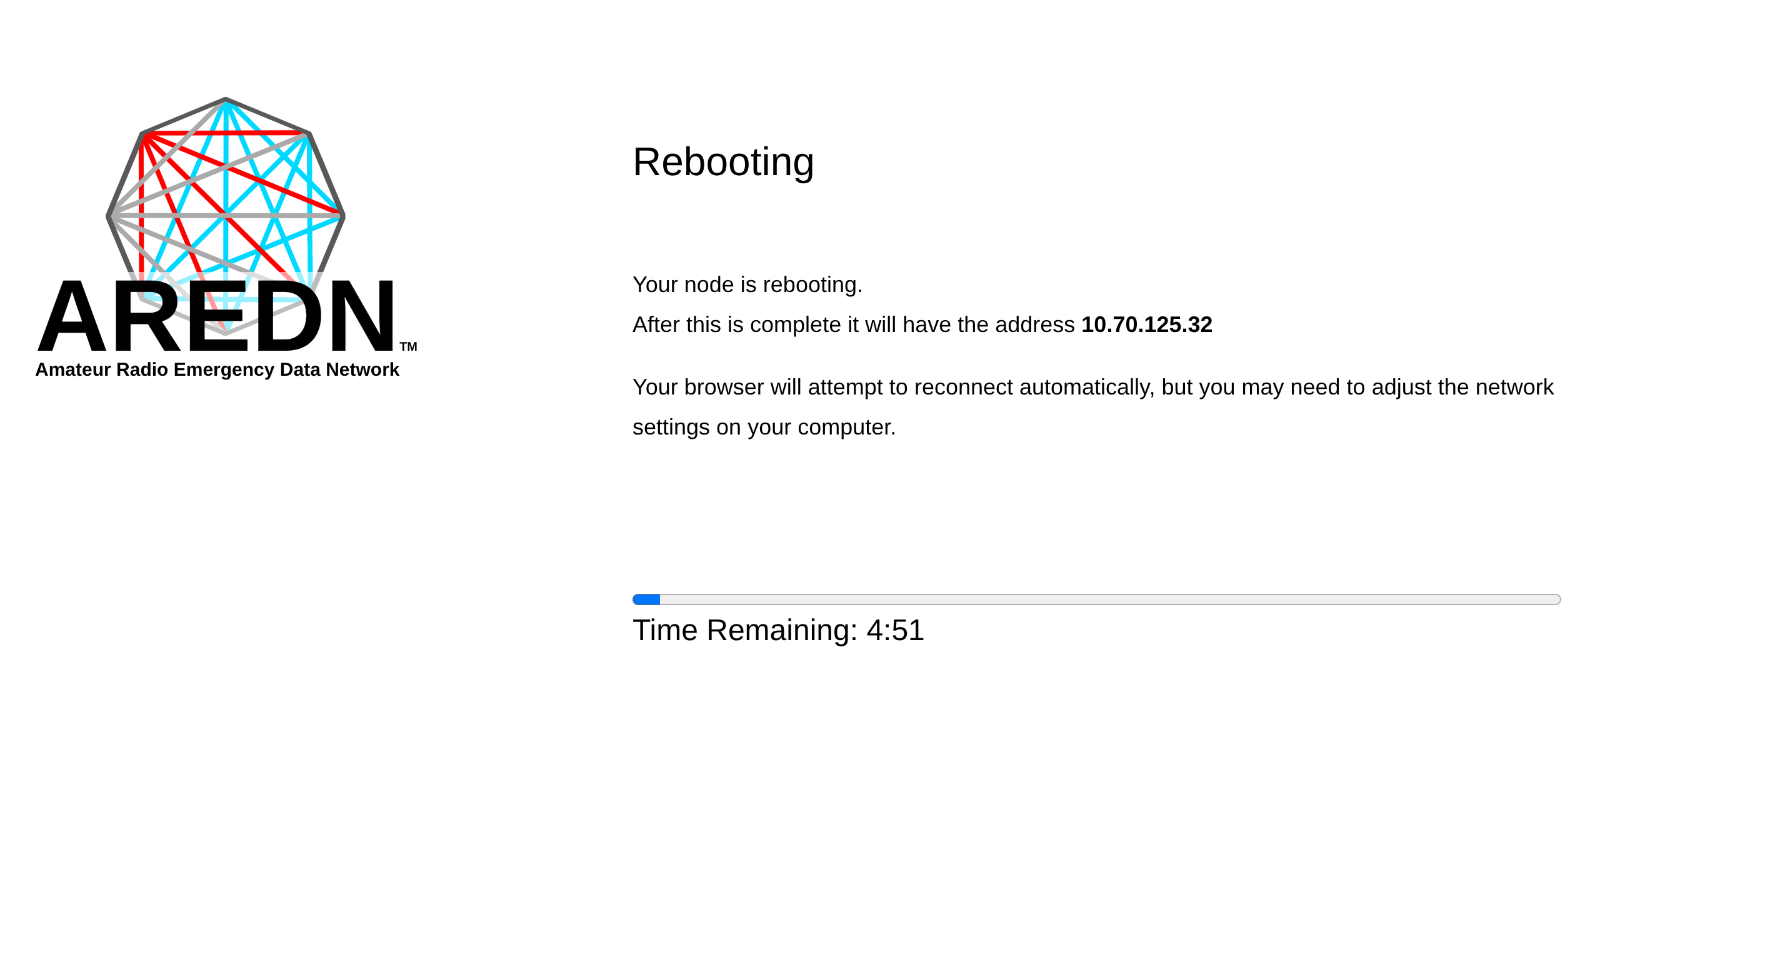Viewport: 1792px width, 971px height.
Task: Click the word "reconnect" in the paragraph
Action: pos(963,387)
